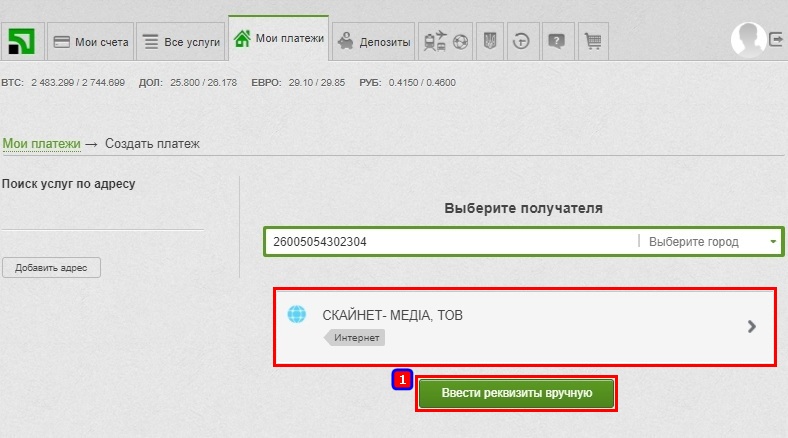Click the chevron arrow on the СКАЙНЕТ row
Viewport: 788px width, 438px height.
752,326
